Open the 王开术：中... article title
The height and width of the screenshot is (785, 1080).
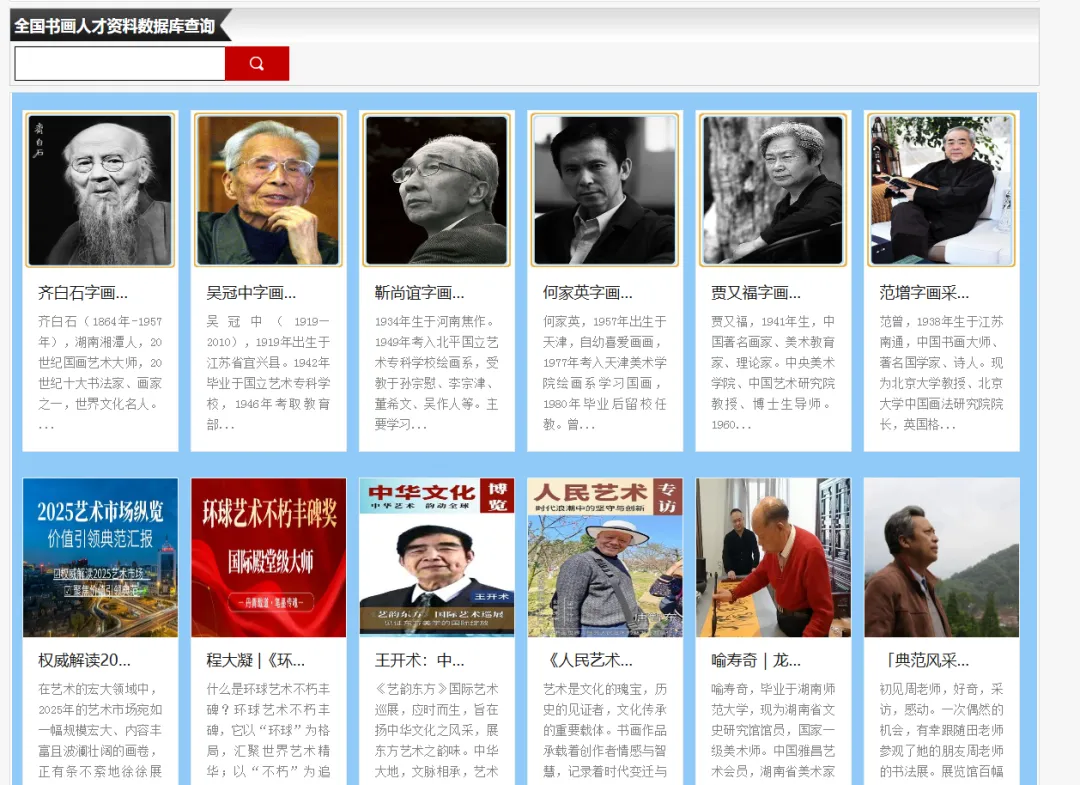point(419,661)
